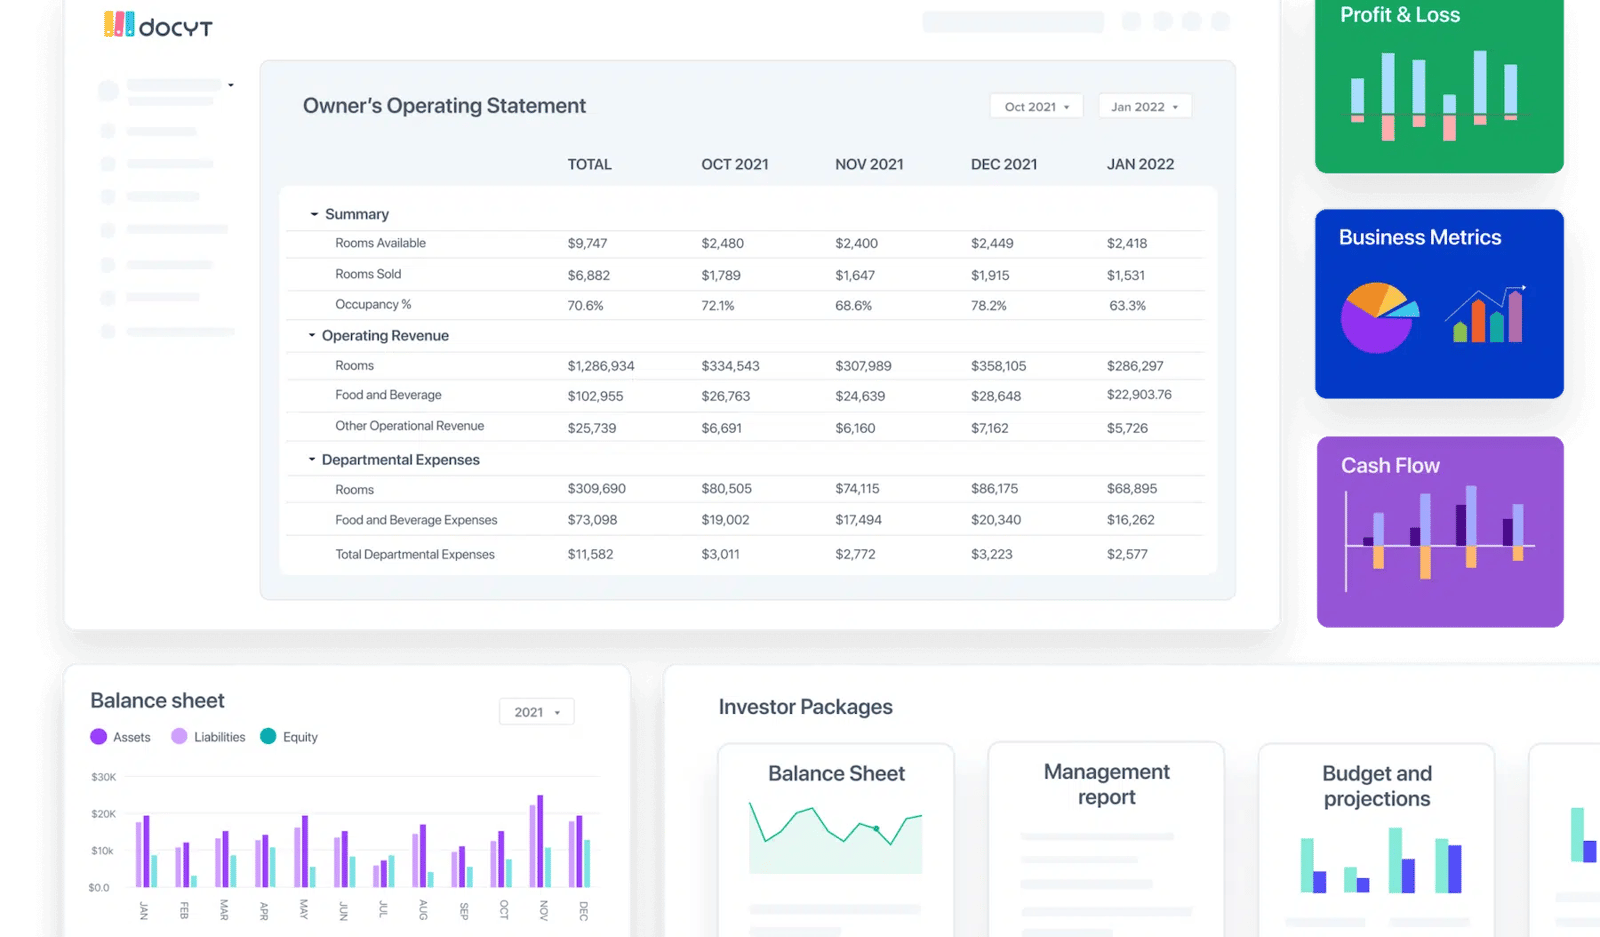This screenshot has height=937, width=1600.
Task: Open the Business Metrics card
Action: tap(1439, 304)
